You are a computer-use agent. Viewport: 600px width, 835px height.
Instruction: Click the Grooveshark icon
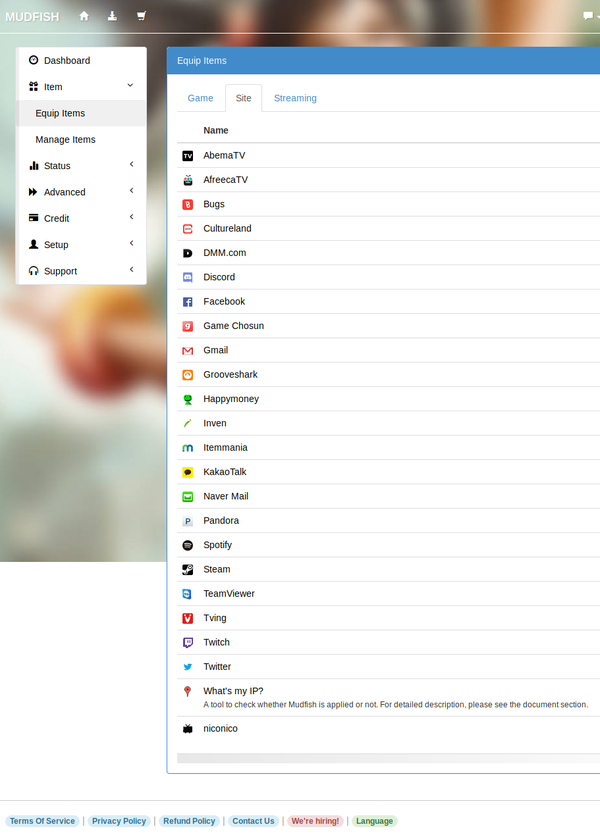[187, 375]
